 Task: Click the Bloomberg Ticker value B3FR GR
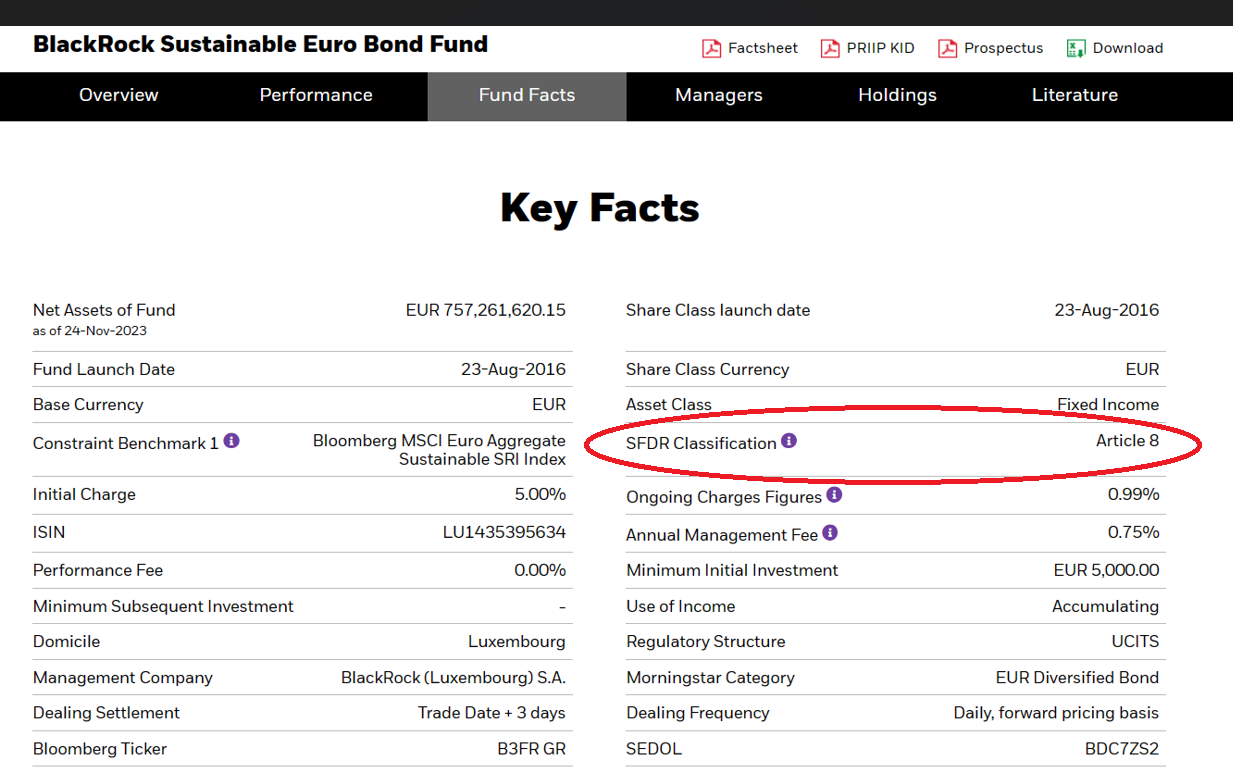point(532,749)
